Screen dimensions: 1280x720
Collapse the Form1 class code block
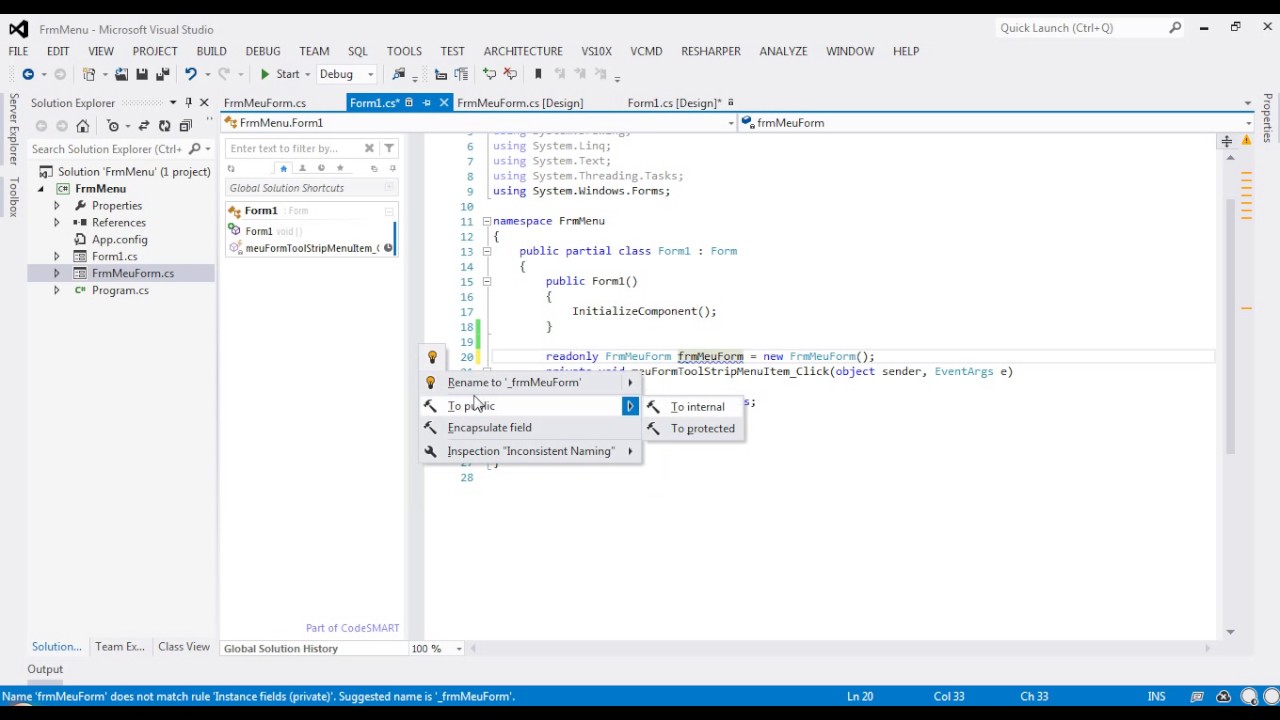tap(486, 252)
